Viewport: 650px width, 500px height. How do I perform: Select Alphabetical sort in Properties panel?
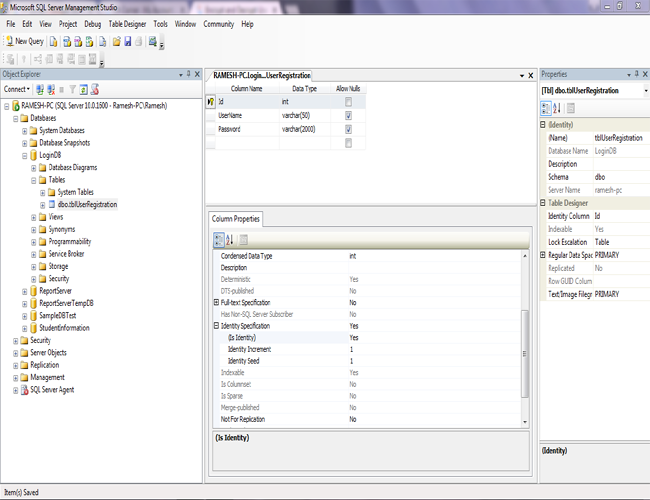pyautogui.click(x=557, y=109)
